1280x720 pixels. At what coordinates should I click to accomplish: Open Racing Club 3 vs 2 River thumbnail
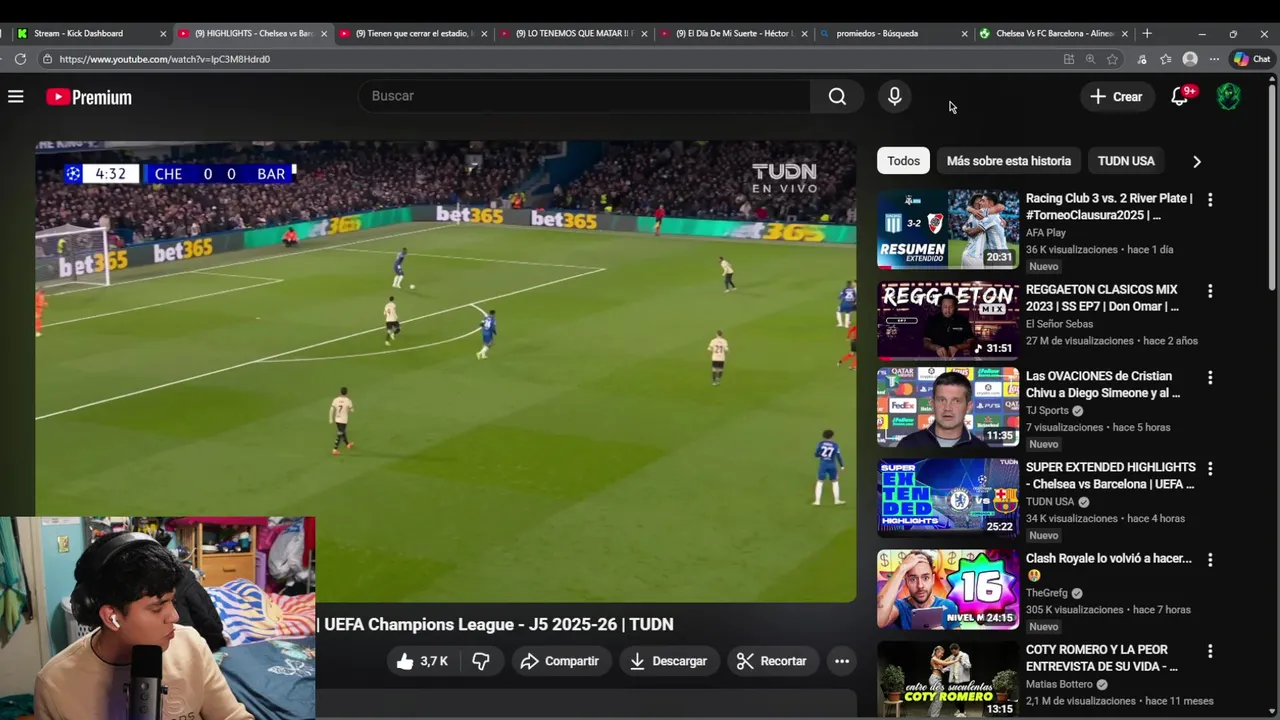pos(948,229)
